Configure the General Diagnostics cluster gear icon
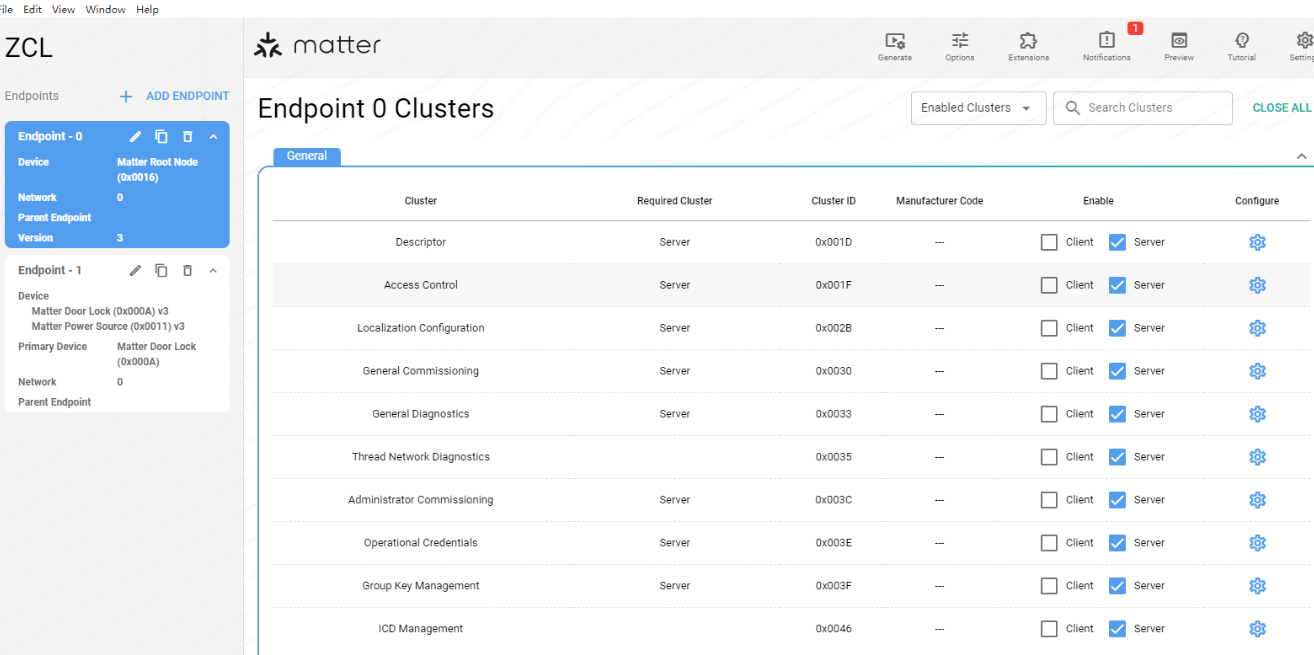This screenshot has width=1314, height=655. (x=1257, y=414)
